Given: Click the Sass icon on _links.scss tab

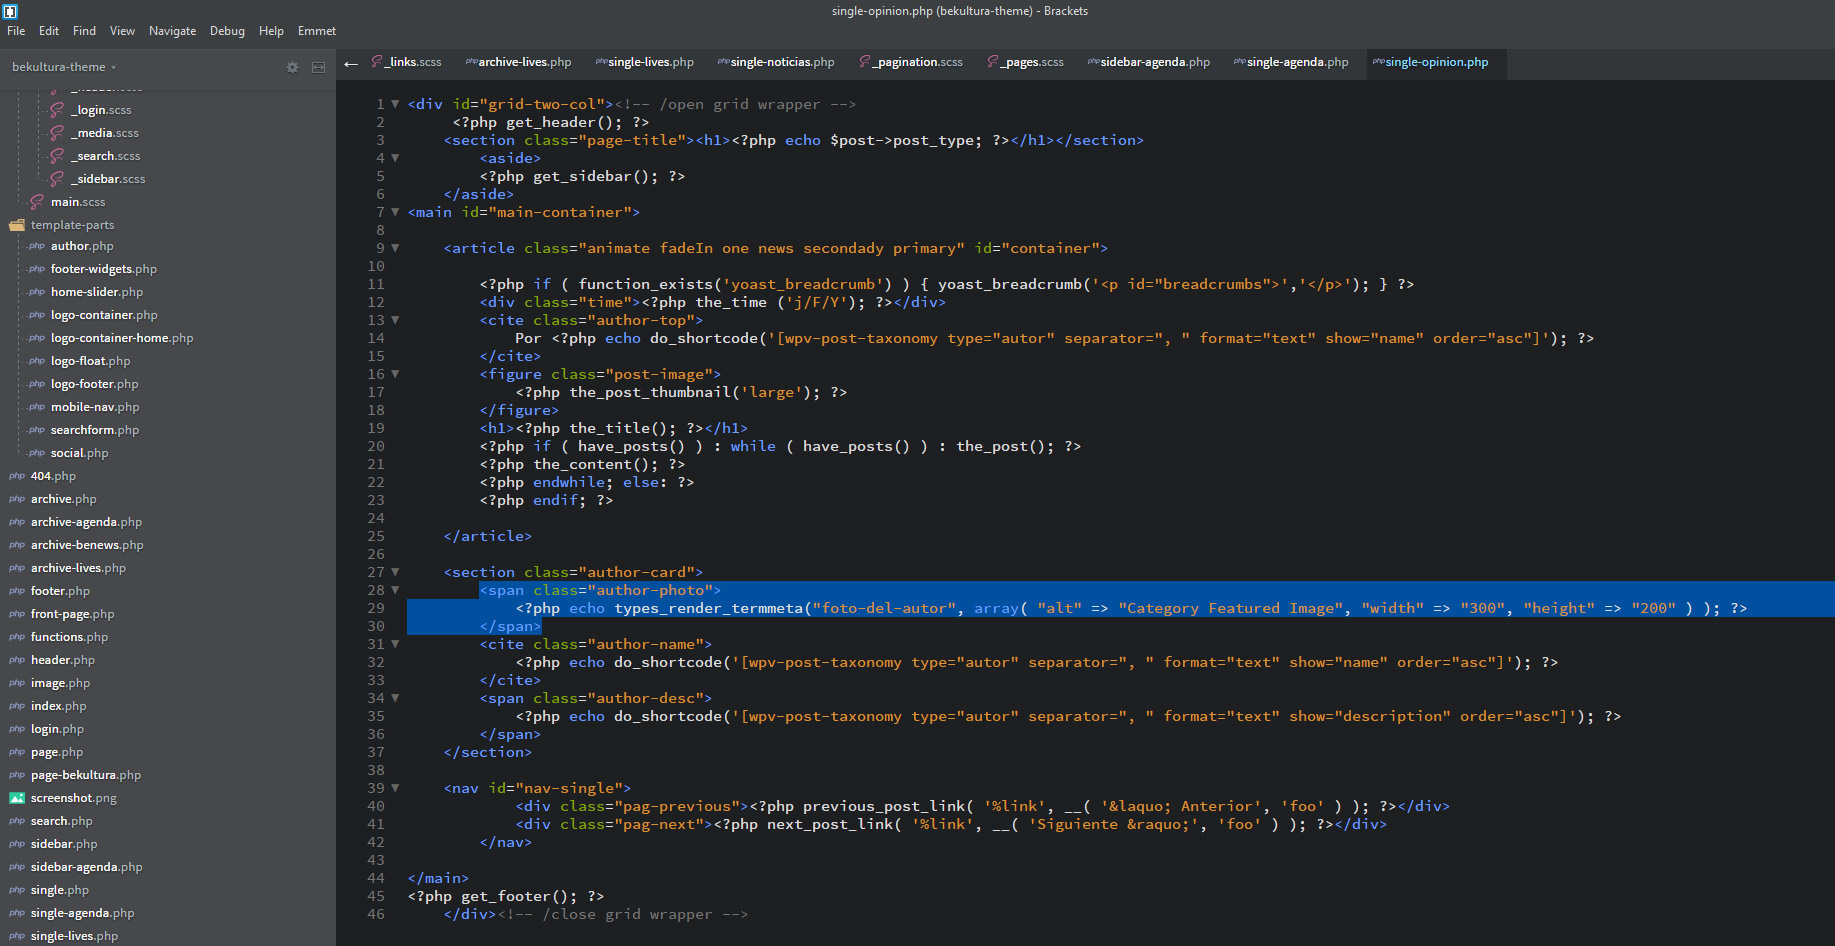Looking at the screenshot, I should coord(377,62).
